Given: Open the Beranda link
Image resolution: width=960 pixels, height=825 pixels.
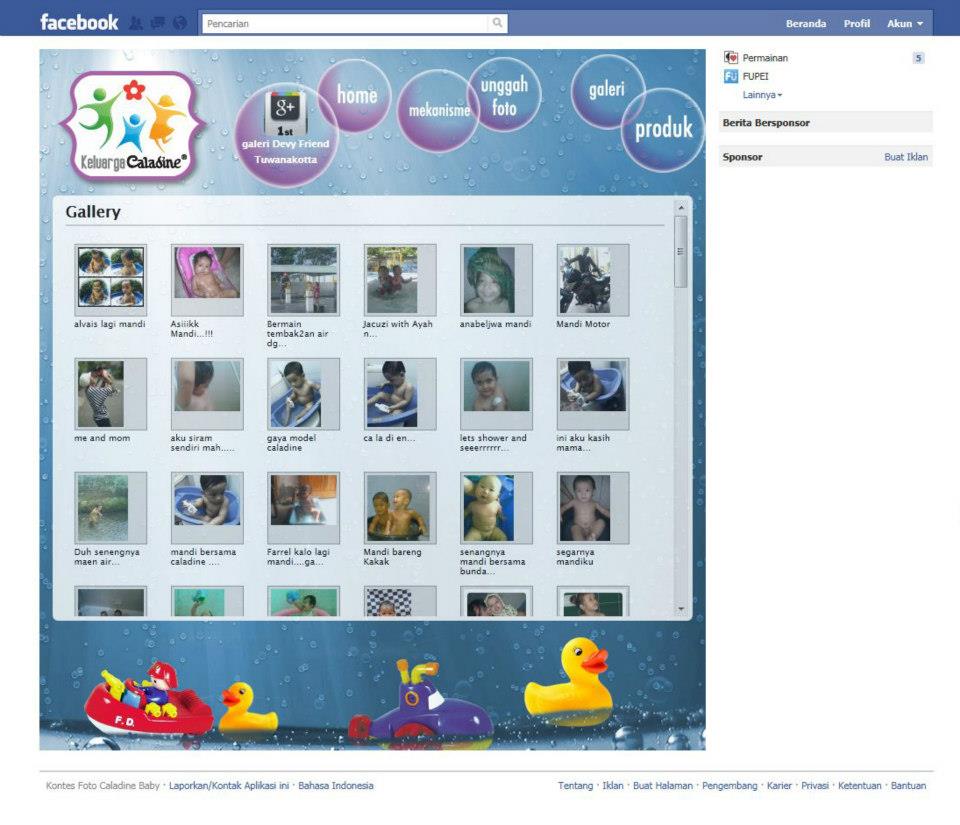Looking at the screenshot, I should (806, 23).
